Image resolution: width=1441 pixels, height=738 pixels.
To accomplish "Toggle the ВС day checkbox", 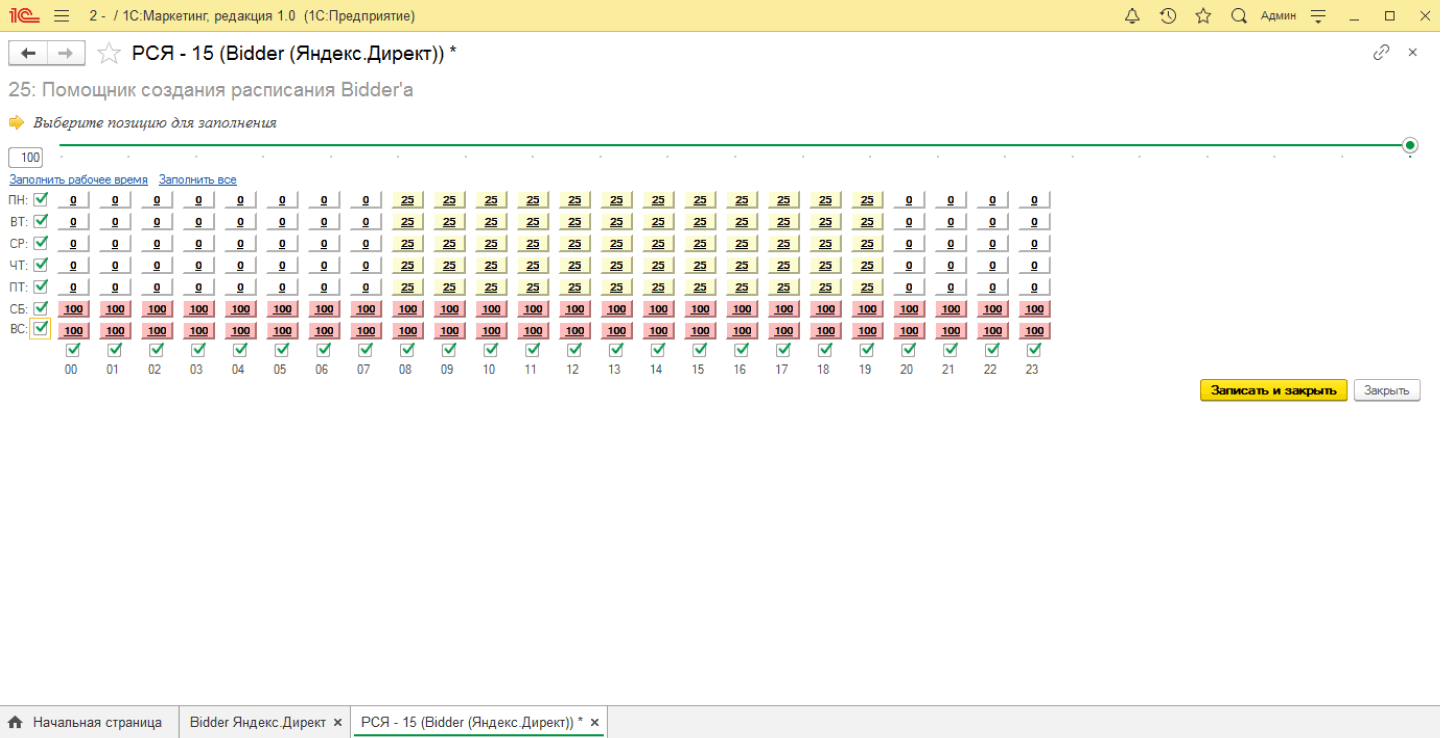I will point(41,328).
